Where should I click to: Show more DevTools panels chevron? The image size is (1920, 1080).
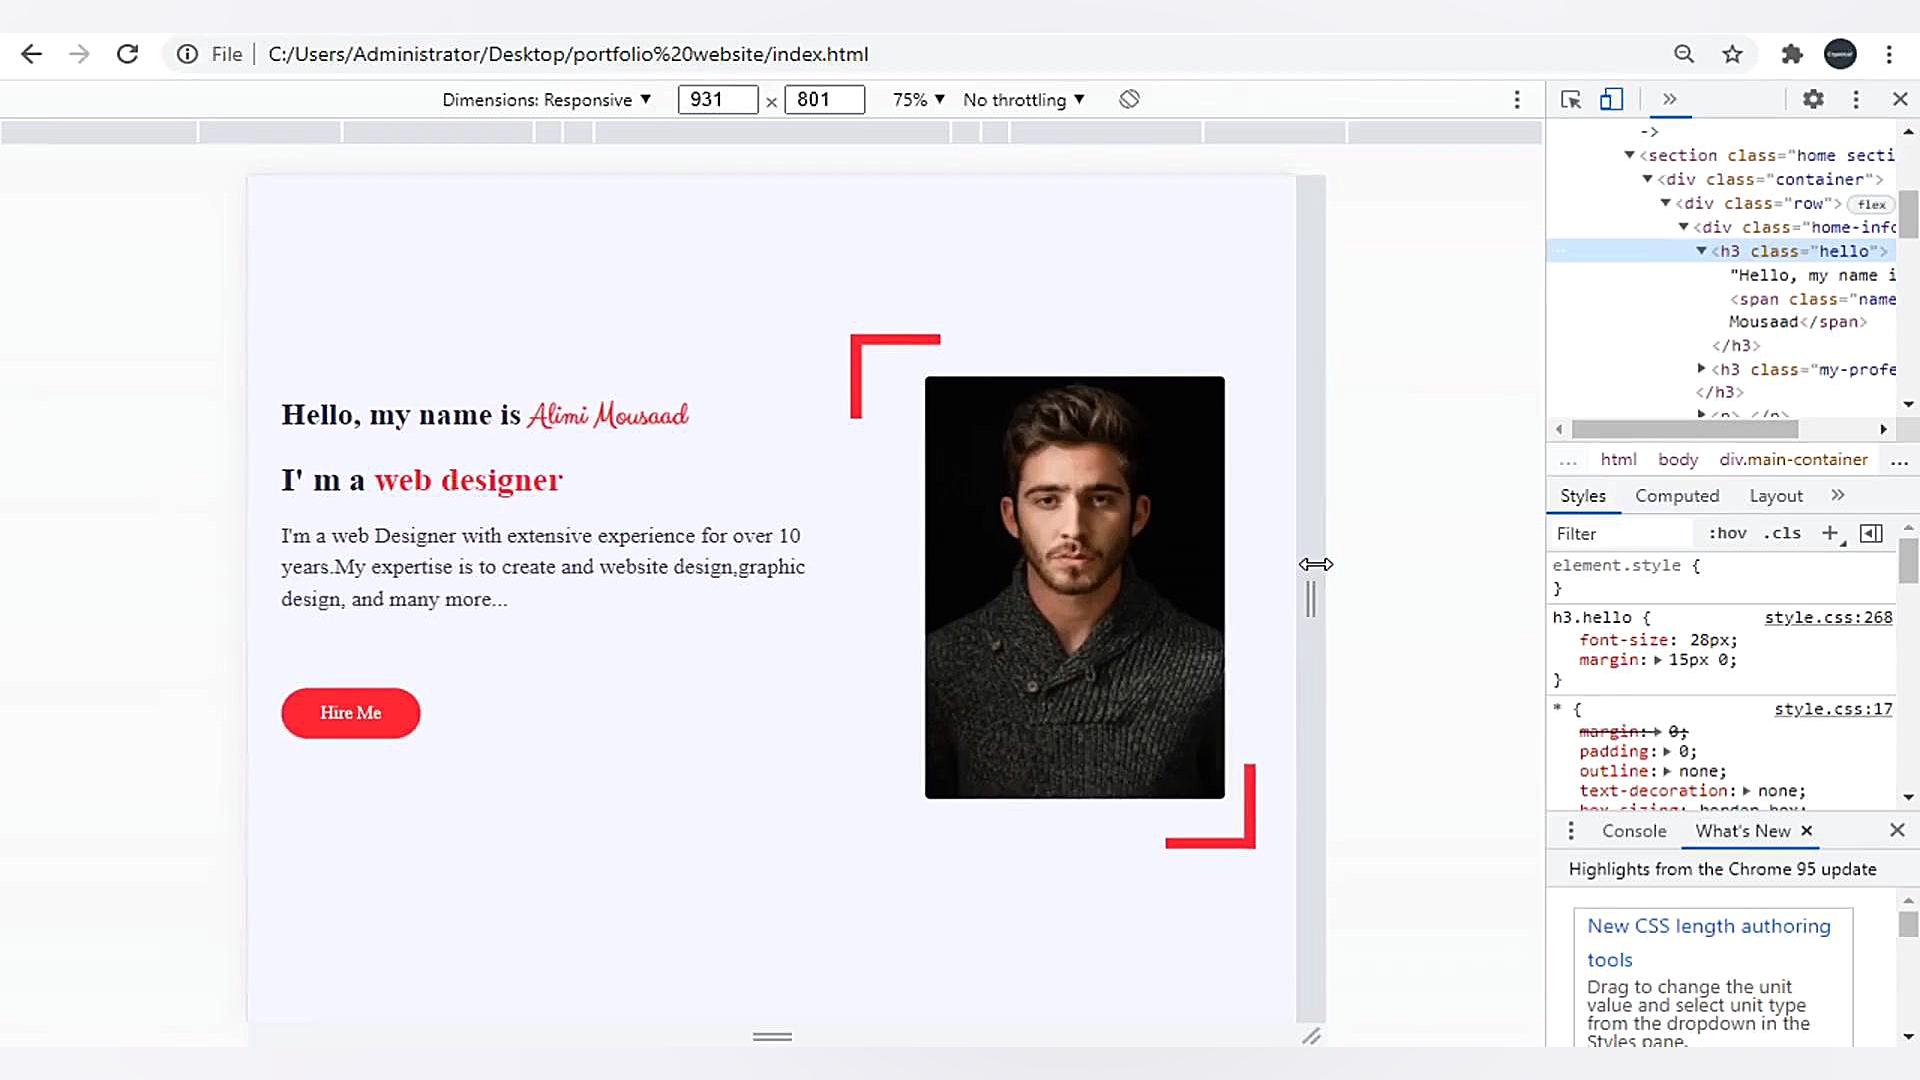(x=1669, y=99)
